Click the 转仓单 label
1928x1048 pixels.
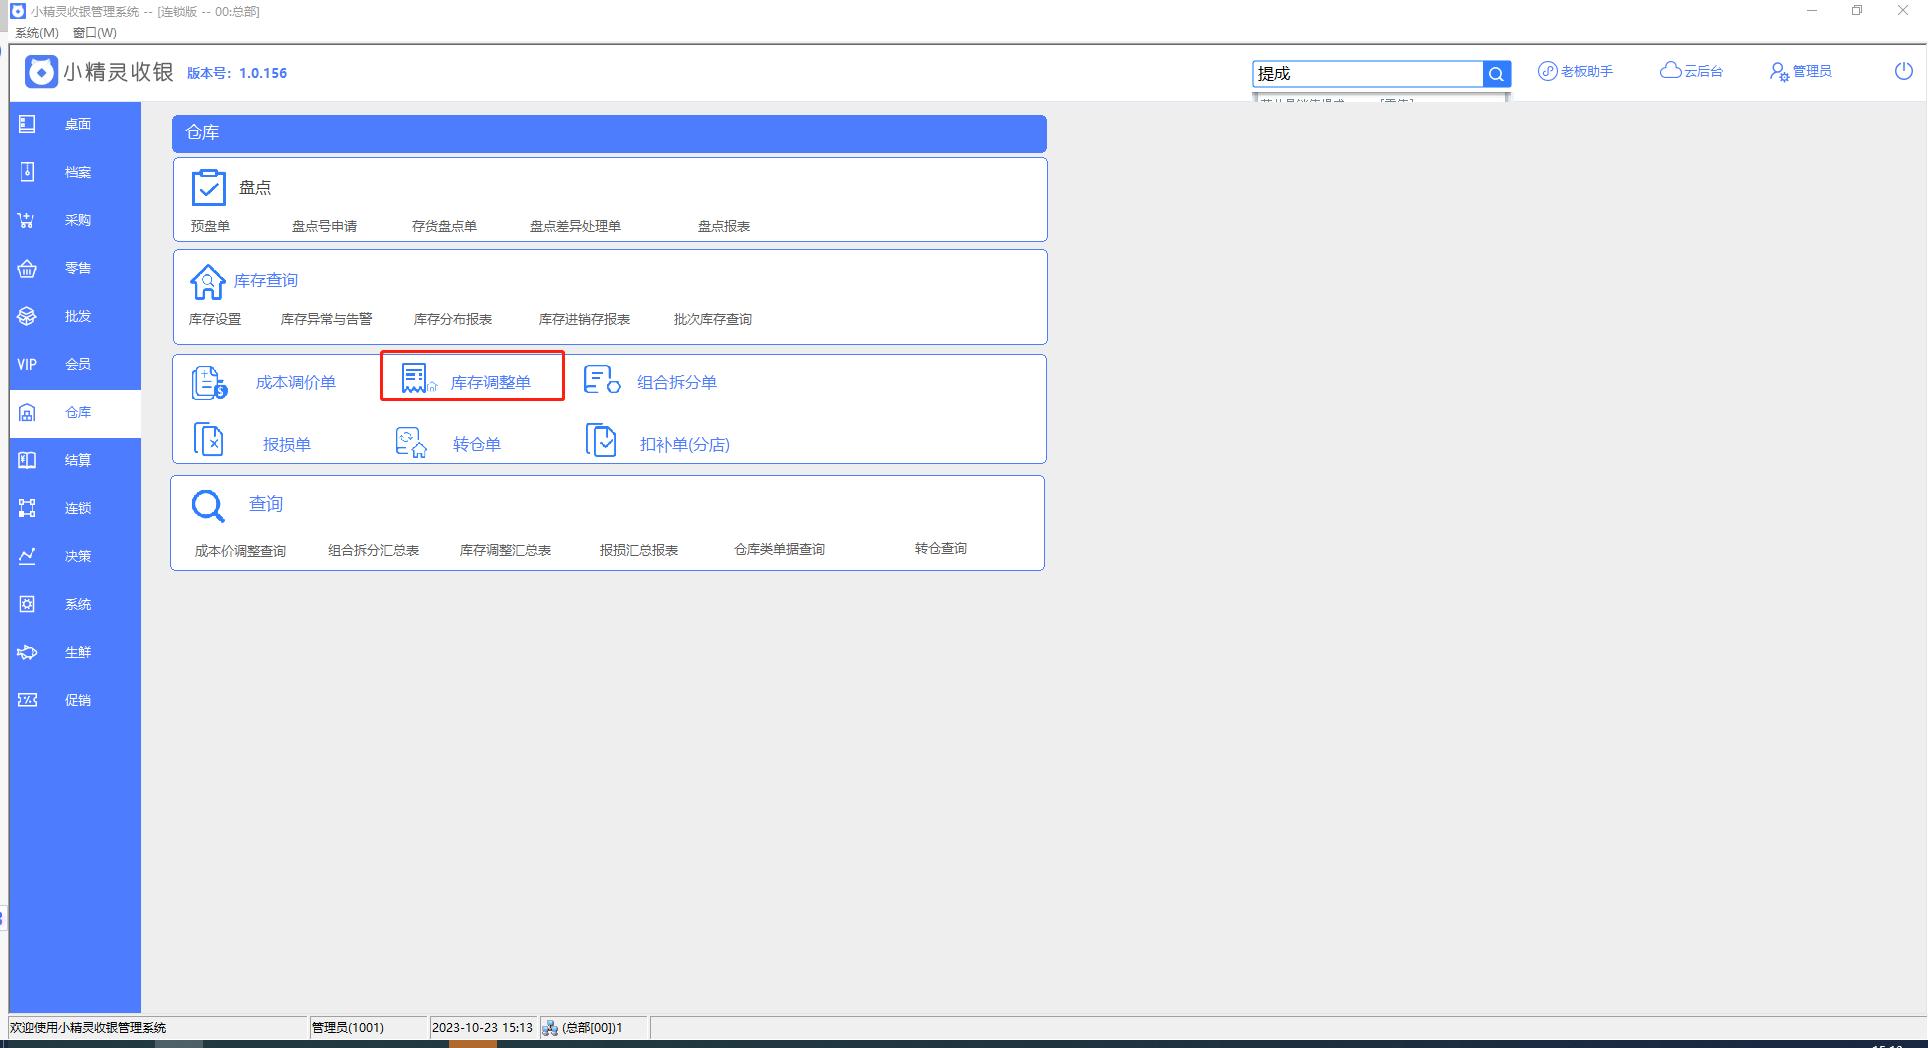coord(477,444)
